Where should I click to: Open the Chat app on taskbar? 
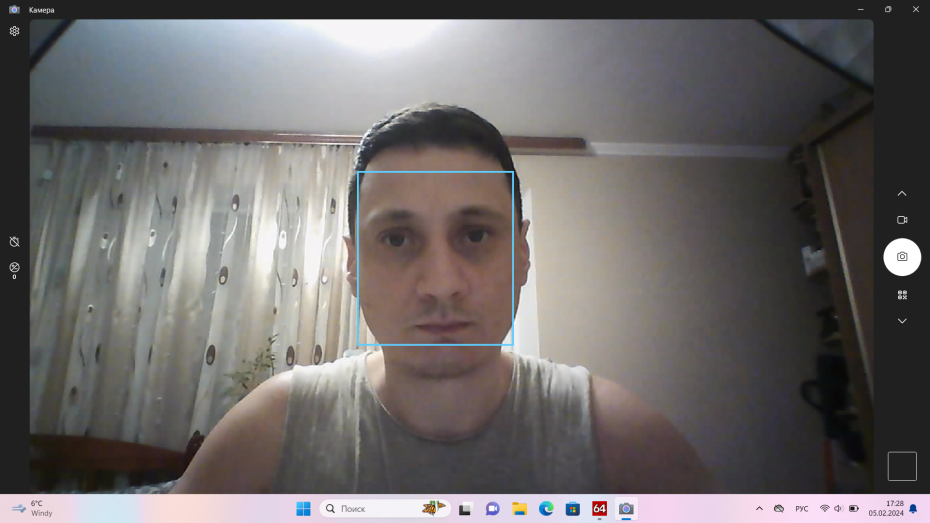coord(492,509)
